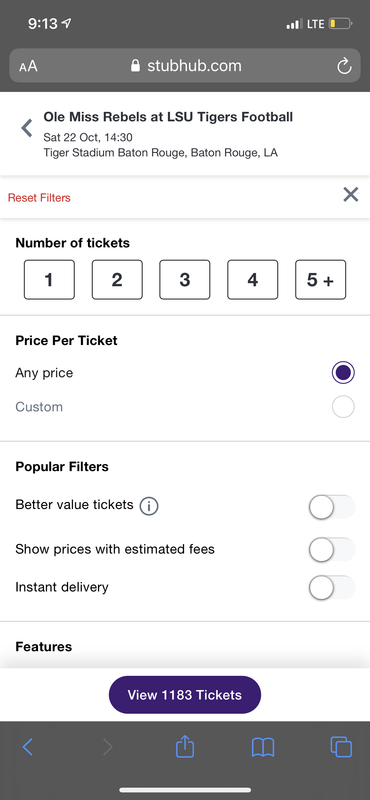Screen dimensions: 370x800
Task: Enable Better value tickets toggle
Action: point(332,507)
